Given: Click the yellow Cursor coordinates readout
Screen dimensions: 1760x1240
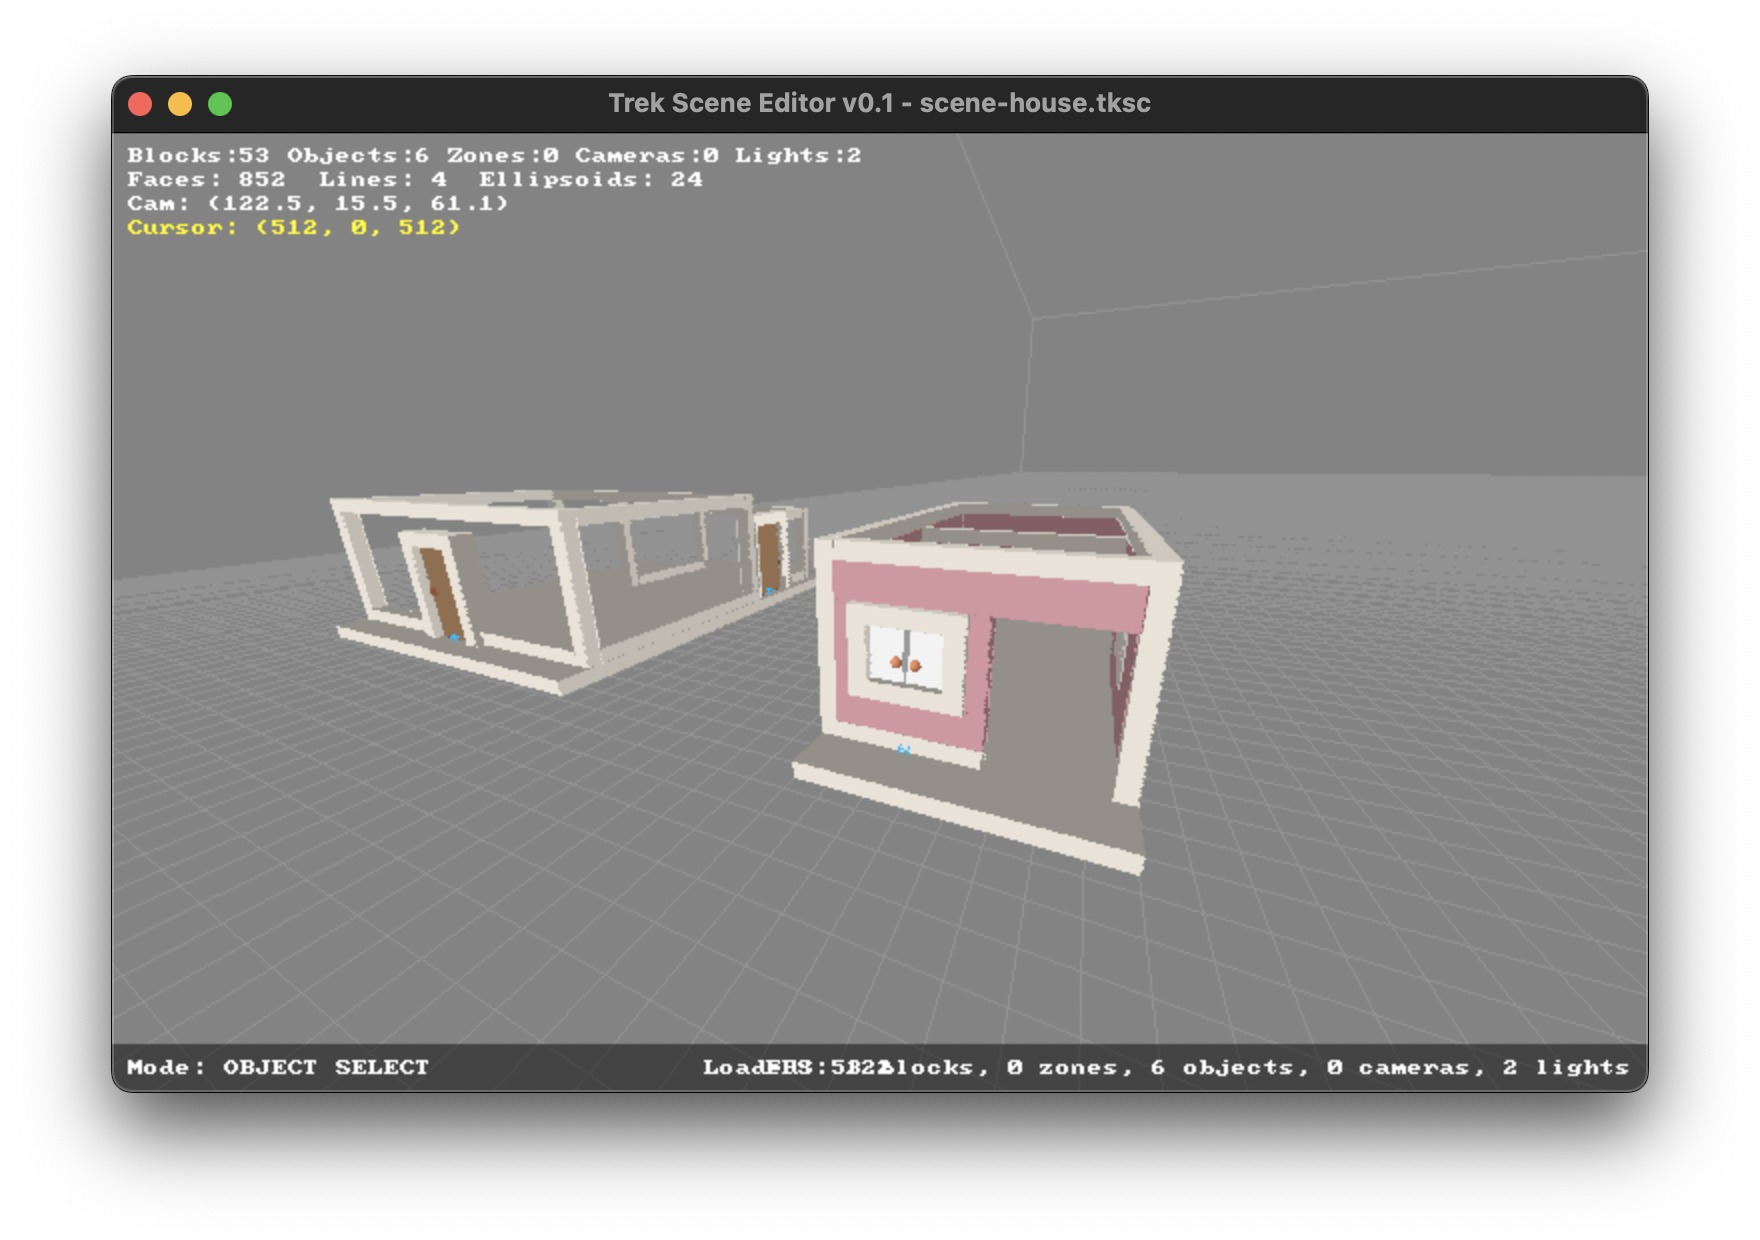Looking at the screenshot, I should [x=293, y=229].
